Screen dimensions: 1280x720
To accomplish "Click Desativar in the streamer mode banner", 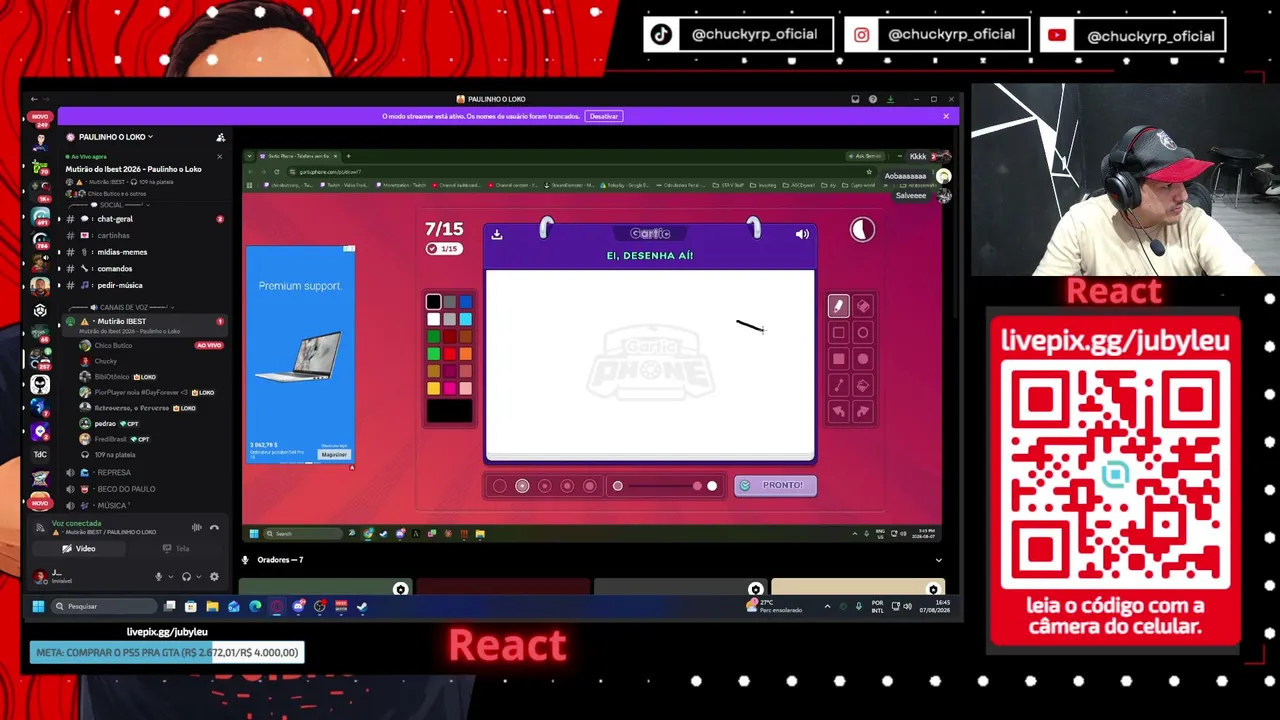I will [604, 116].
